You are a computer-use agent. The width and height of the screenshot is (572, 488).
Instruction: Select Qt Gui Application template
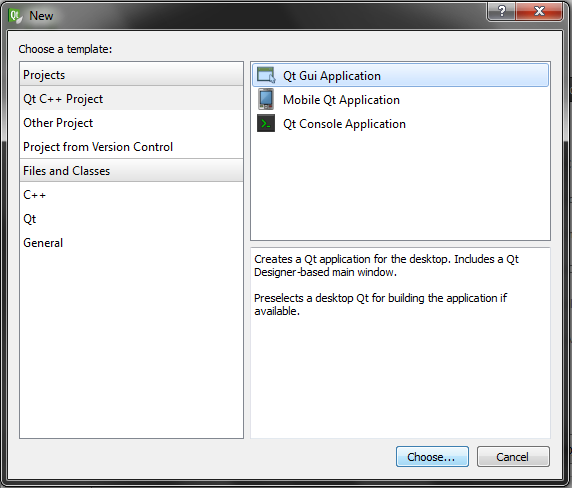coord(400,75)
